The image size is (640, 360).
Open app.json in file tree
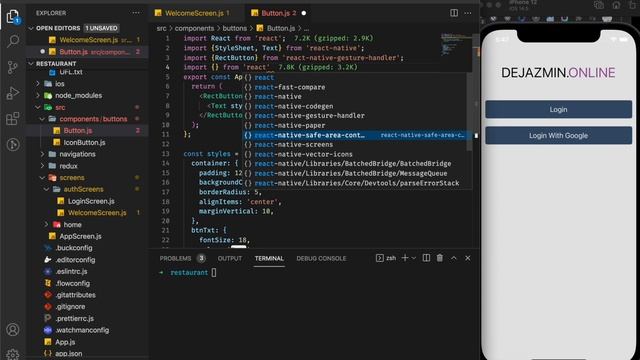tap(69, 353)
